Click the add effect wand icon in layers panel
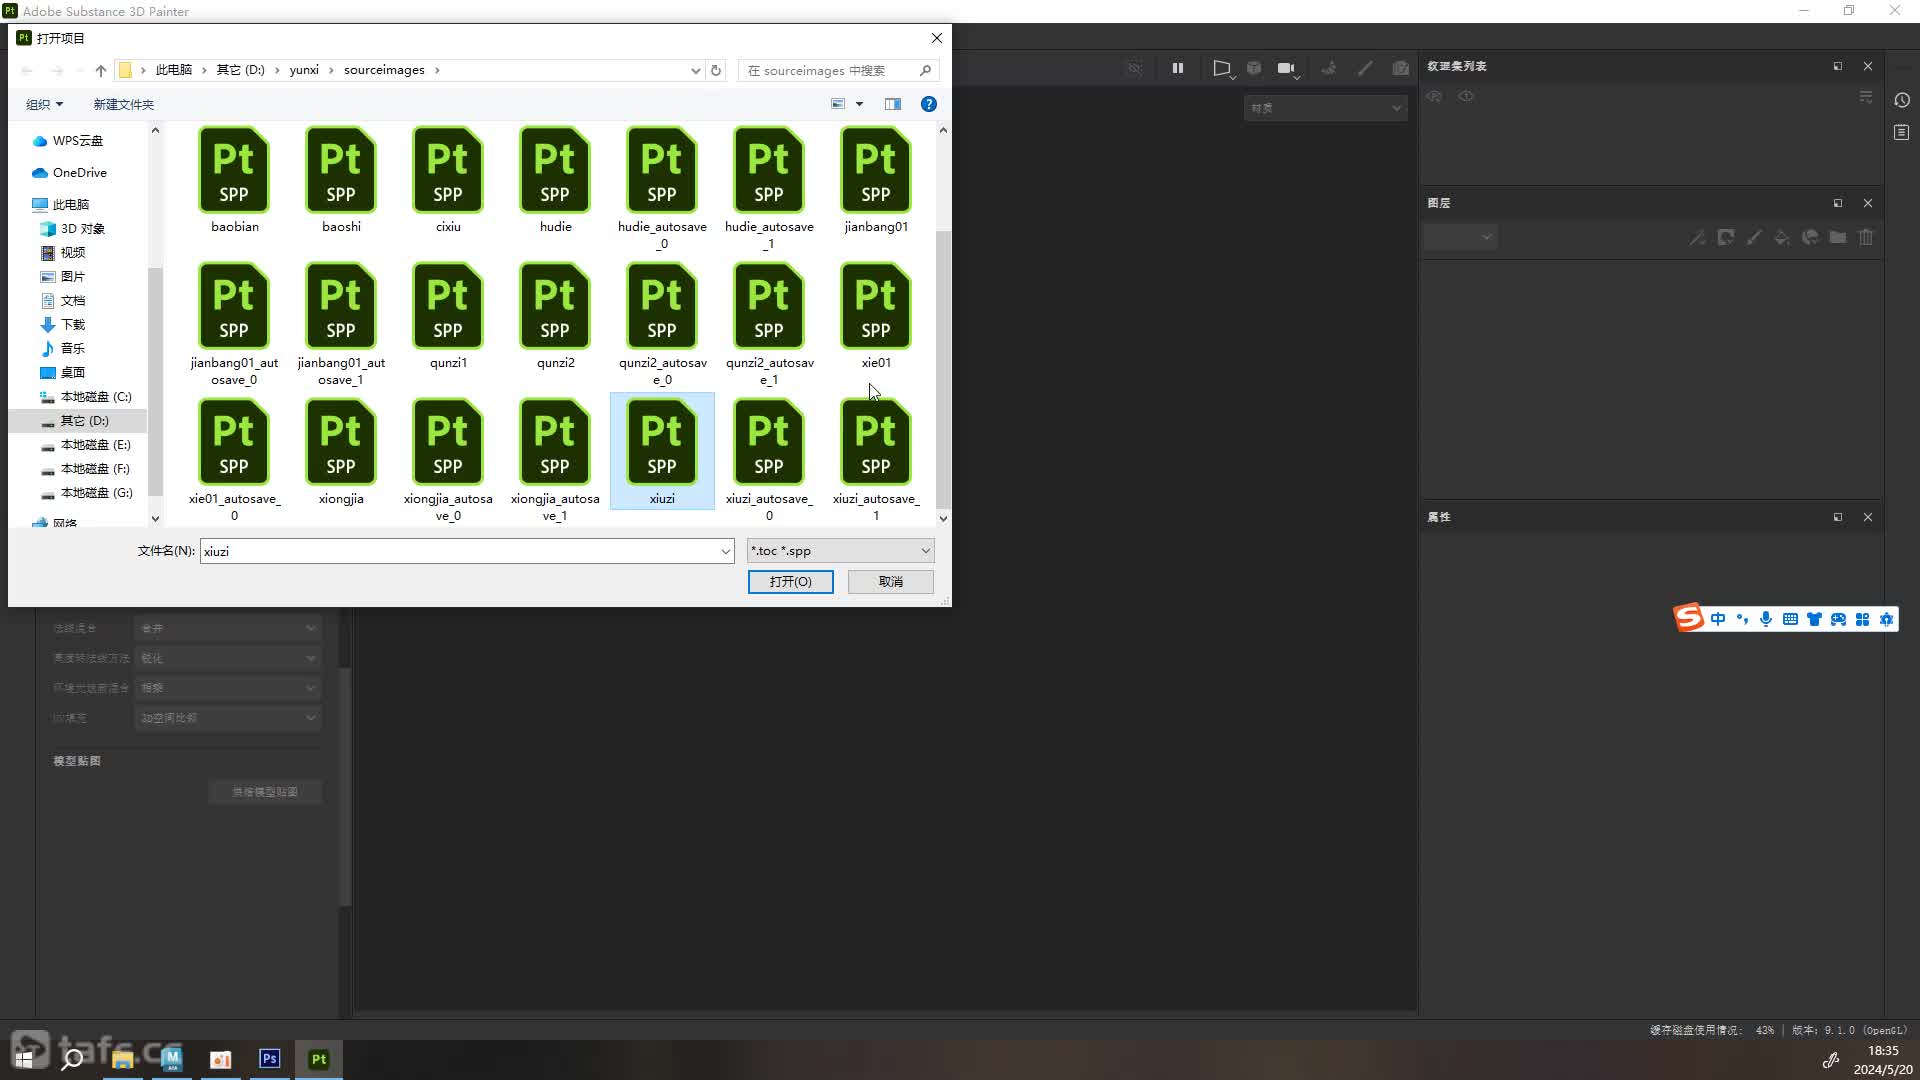Image resolution: width=1920 pixels, height=1080 pixels. 1697,237
